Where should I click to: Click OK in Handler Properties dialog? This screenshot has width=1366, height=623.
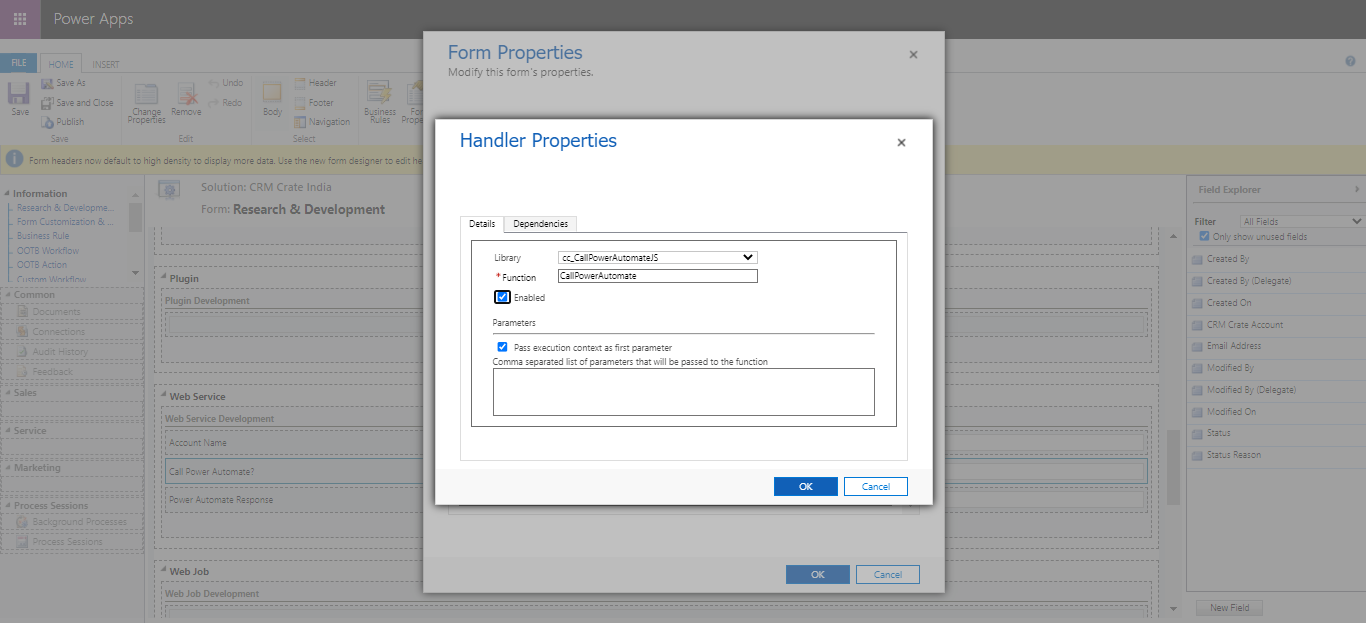pyautogui.click(x=805, y=485)
